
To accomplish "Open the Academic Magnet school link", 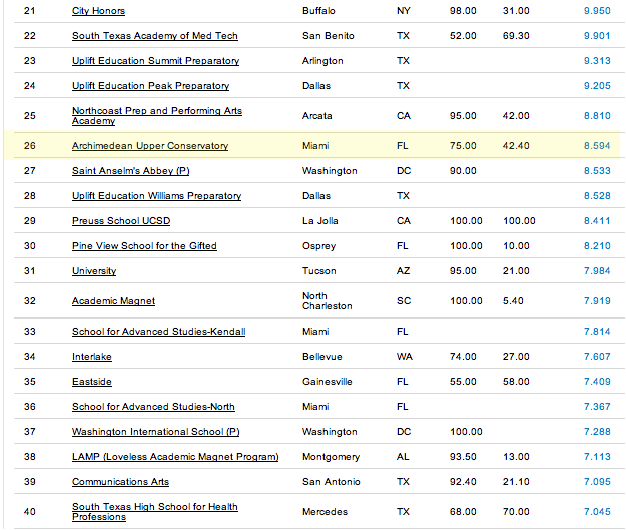I will [x=113, y=301].
